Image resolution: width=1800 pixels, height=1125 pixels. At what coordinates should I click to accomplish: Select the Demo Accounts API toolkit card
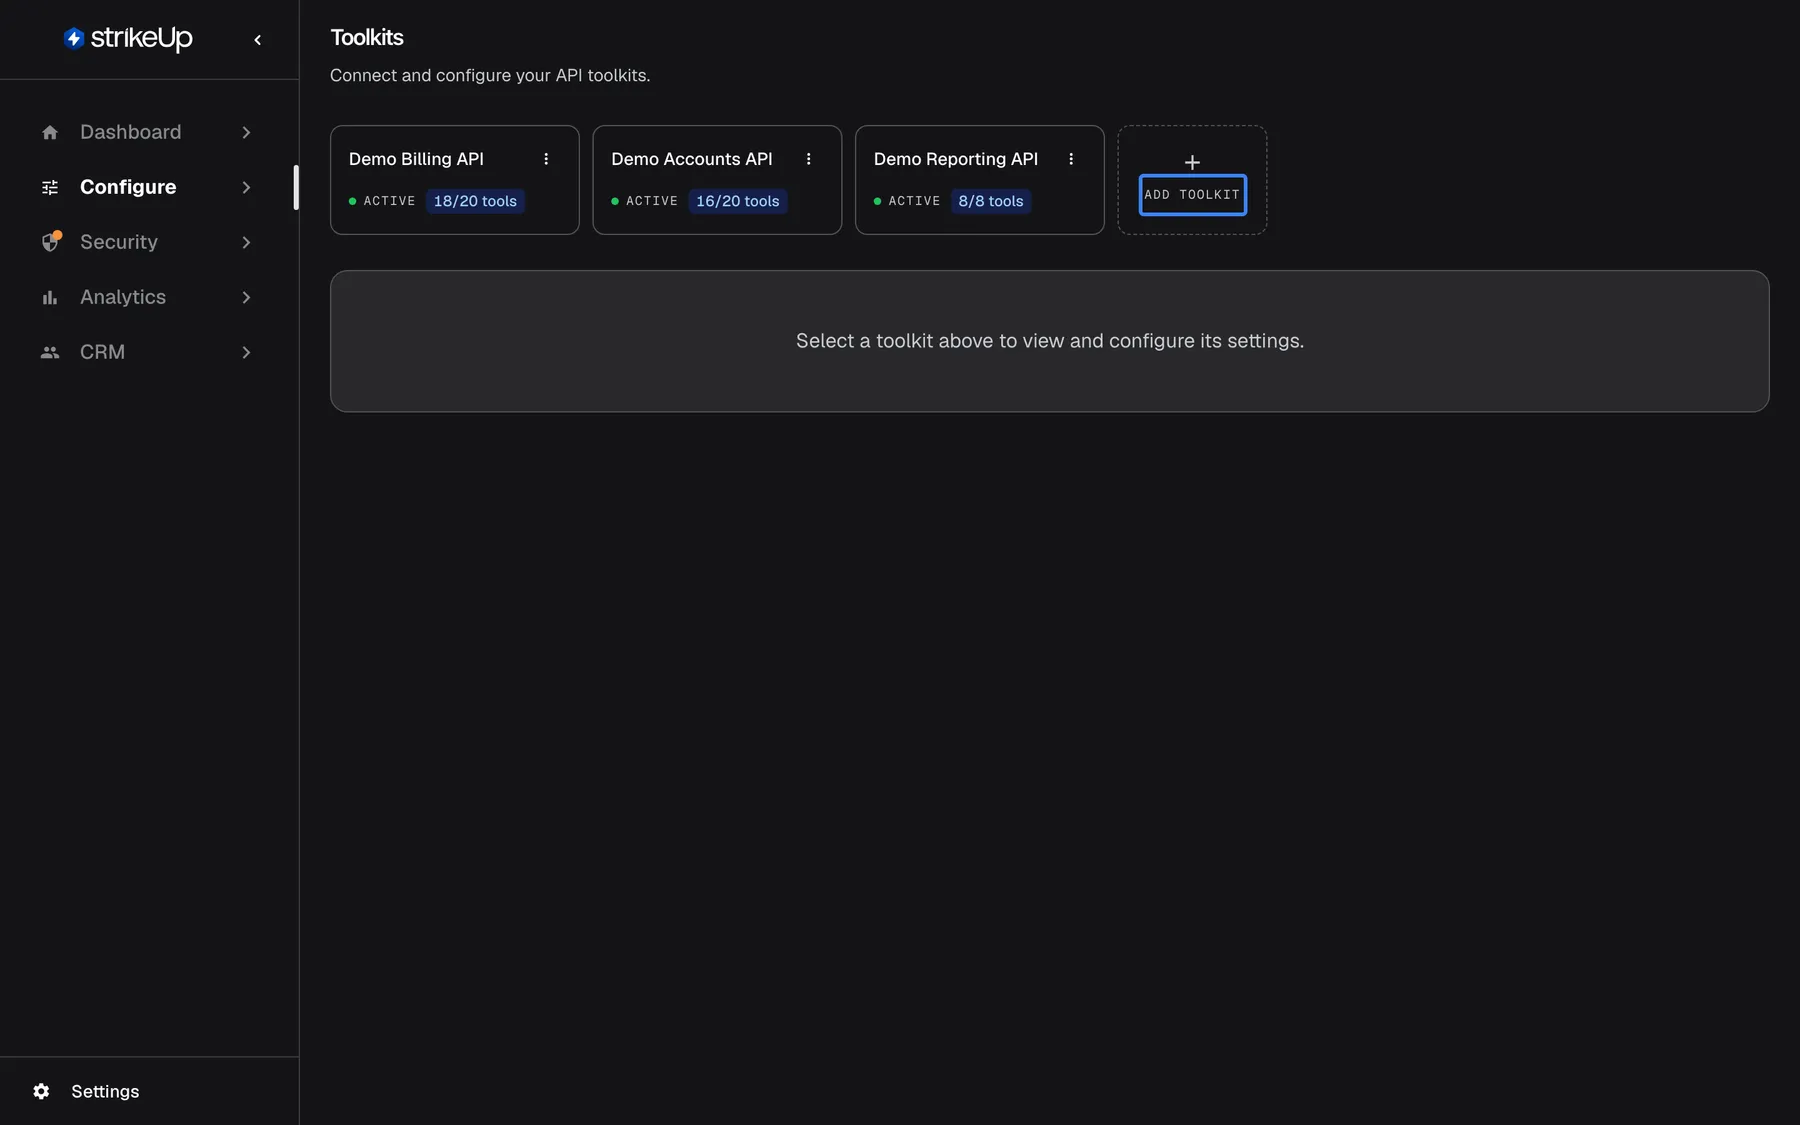point(717,180)
